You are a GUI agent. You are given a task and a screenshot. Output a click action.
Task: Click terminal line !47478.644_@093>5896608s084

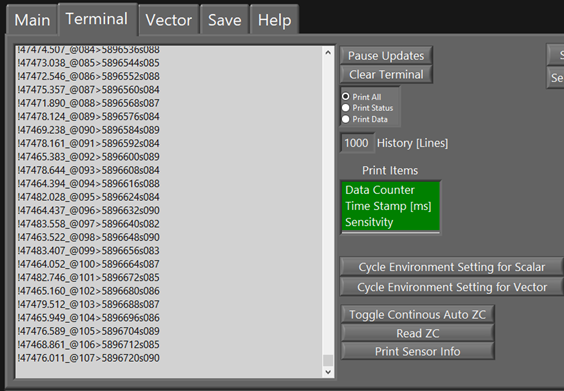pyautogui.click(x=88, y=170)
